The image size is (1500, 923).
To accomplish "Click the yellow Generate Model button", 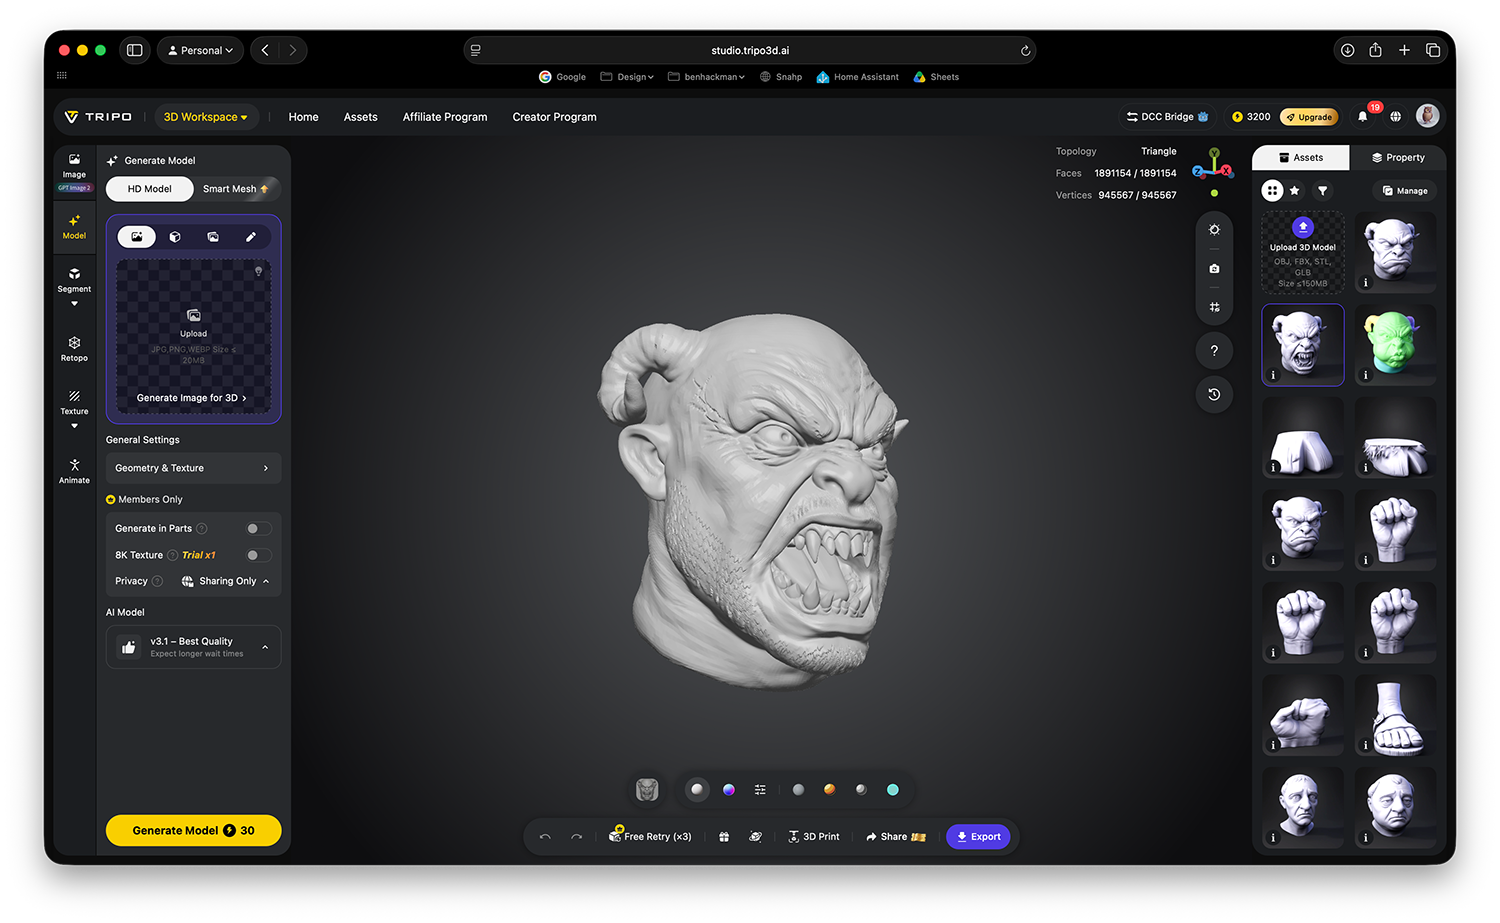I will [193, 831].
